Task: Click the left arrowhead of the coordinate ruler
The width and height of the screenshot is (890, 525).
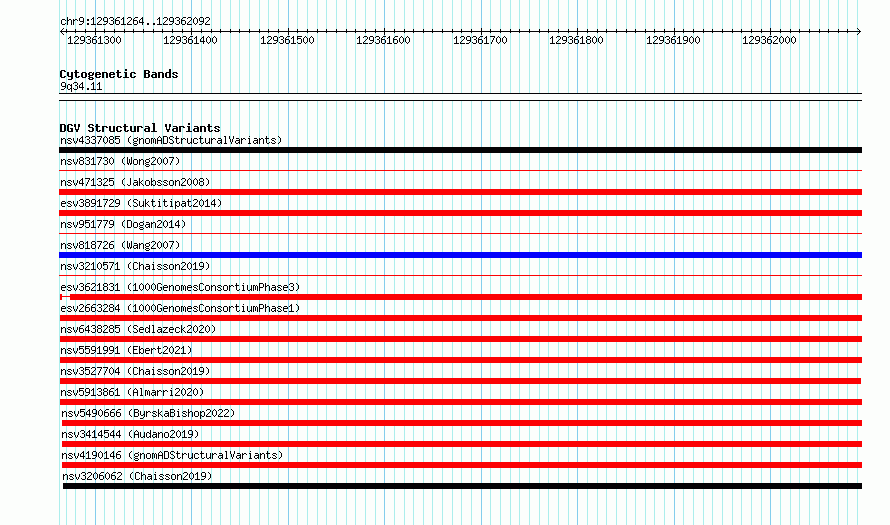Action: (x=62, y=32)
